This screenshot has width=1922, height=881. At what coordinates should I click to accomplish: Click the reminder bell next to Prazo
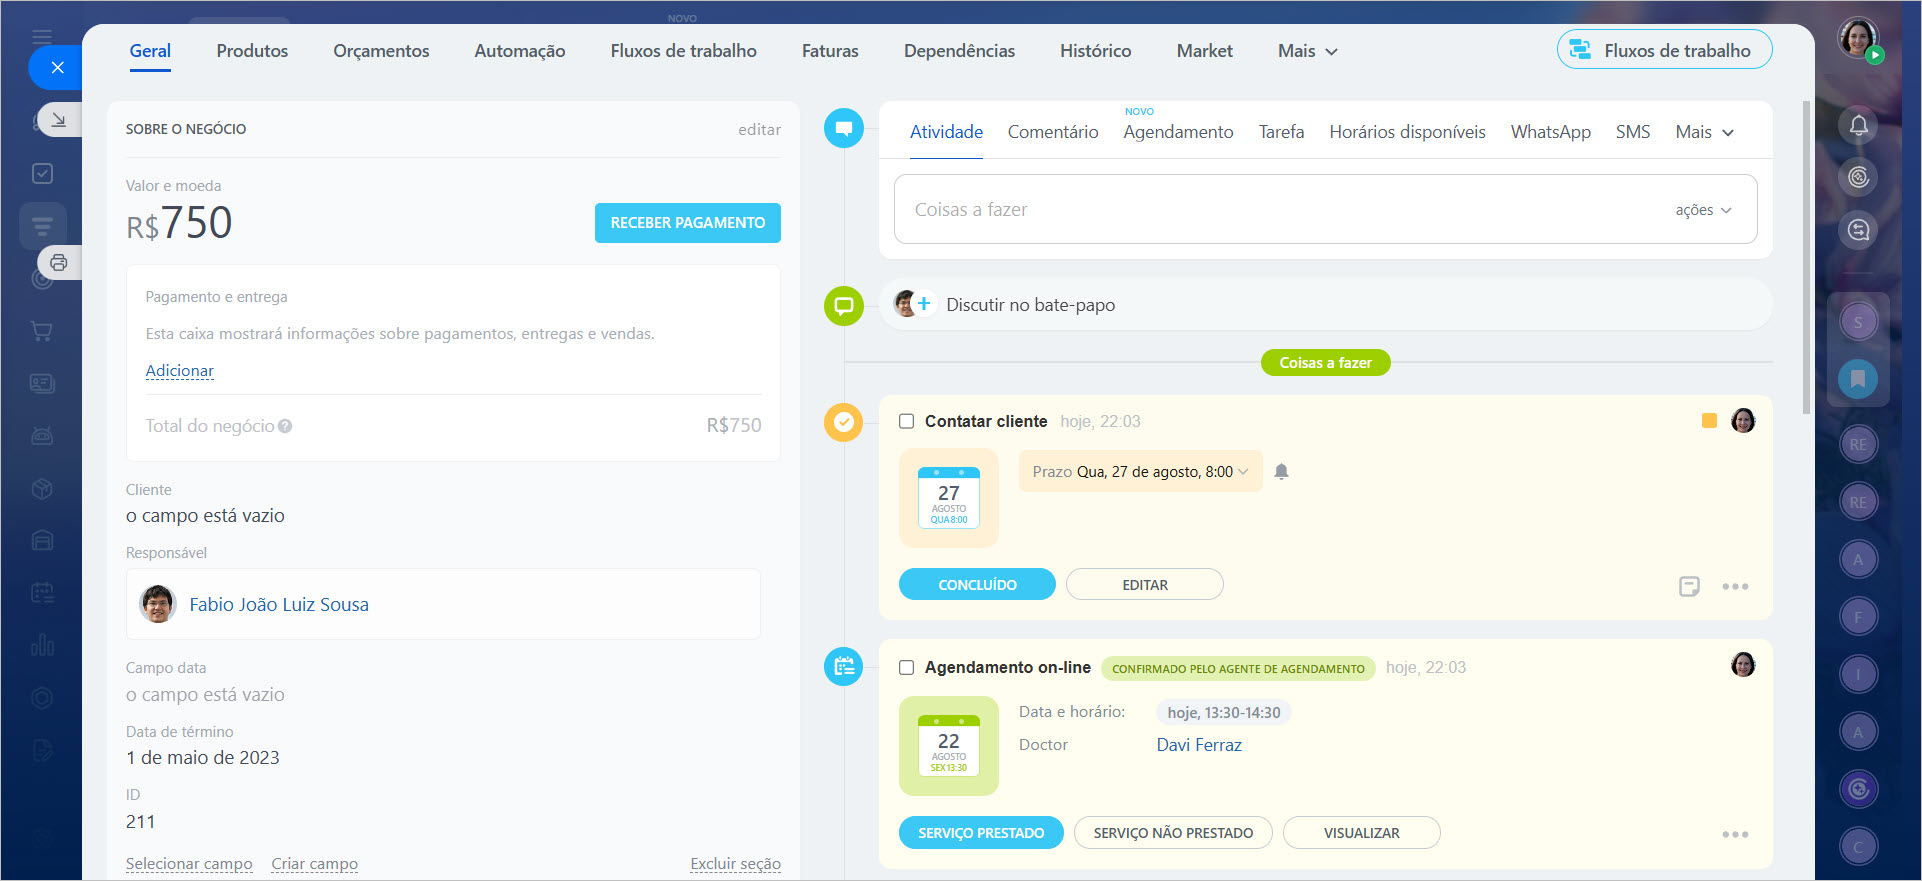point(1281,472)
